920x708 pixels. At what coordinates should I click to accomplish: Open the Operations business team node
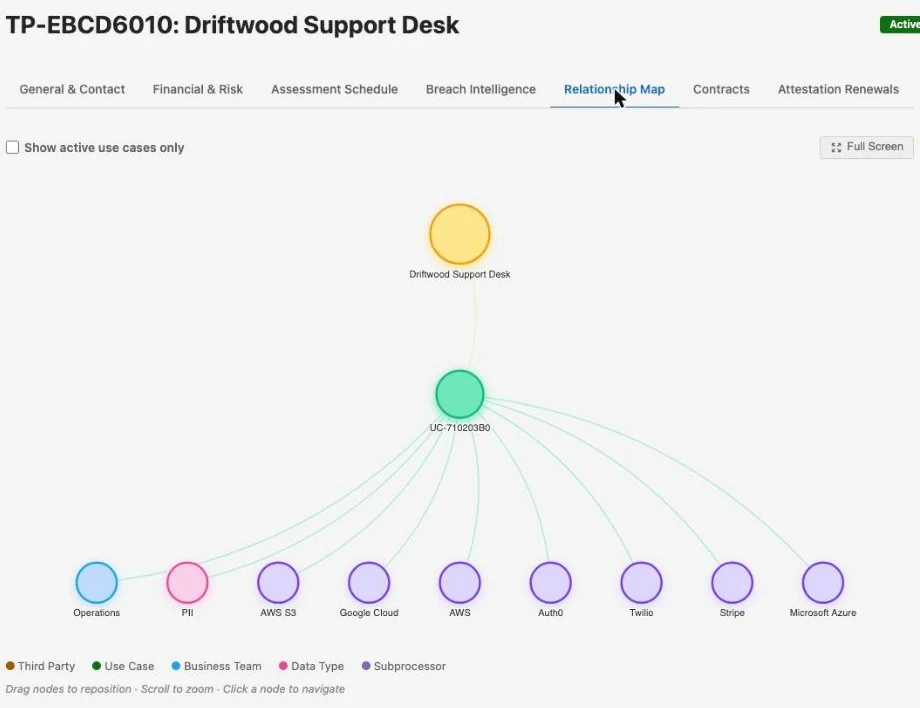96,582
